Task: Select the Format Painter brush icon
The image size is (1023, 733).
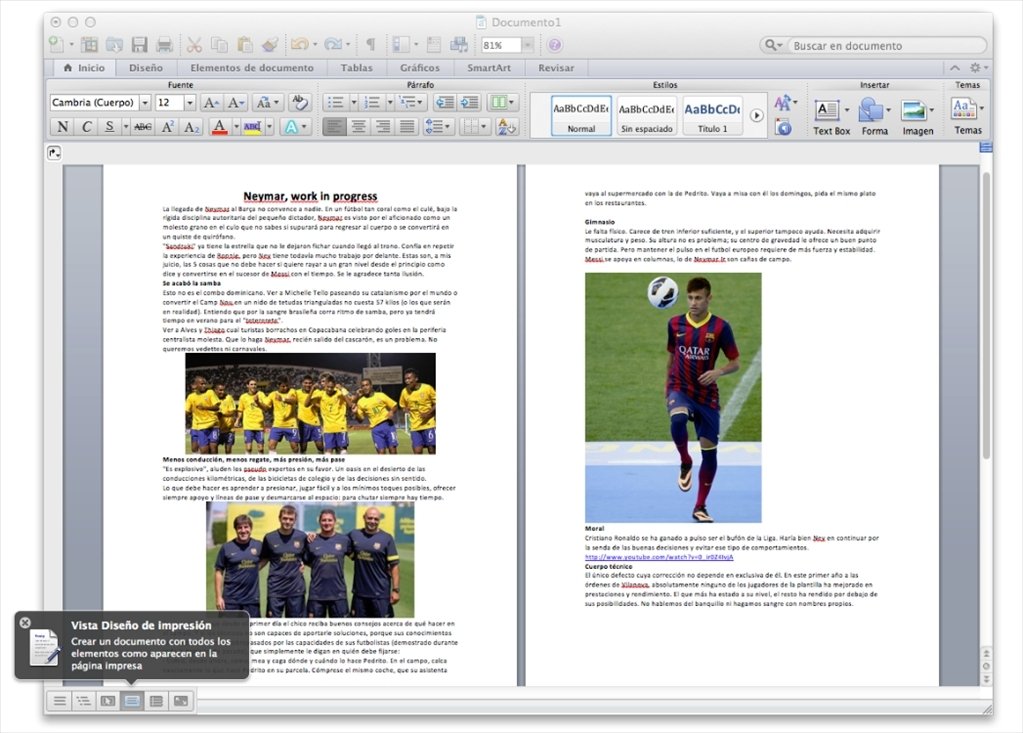Action: pos(269,44)
